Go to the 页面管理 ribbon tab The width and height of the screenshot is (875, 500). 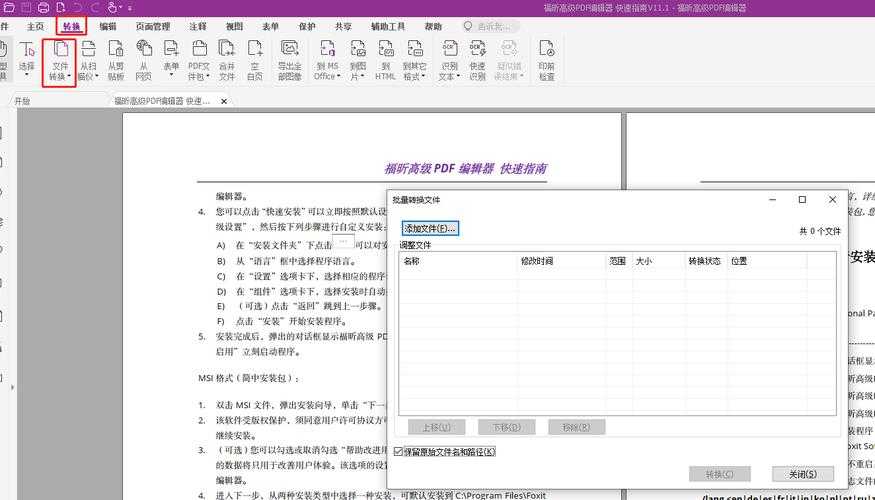[152, 26]
